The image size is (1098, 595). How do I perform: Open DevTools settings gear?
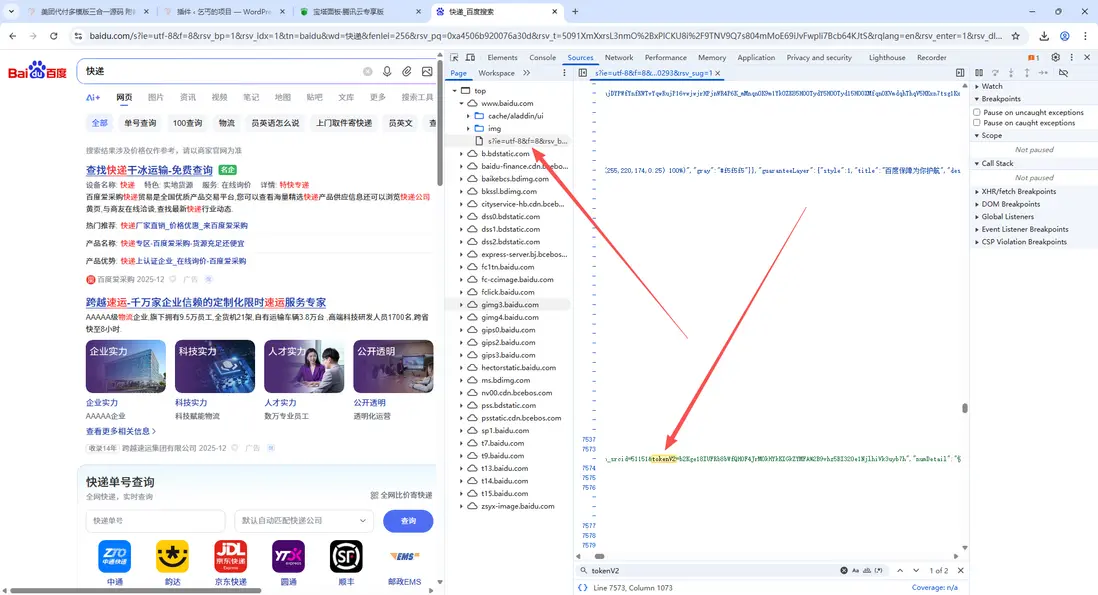coord(1055,57)
